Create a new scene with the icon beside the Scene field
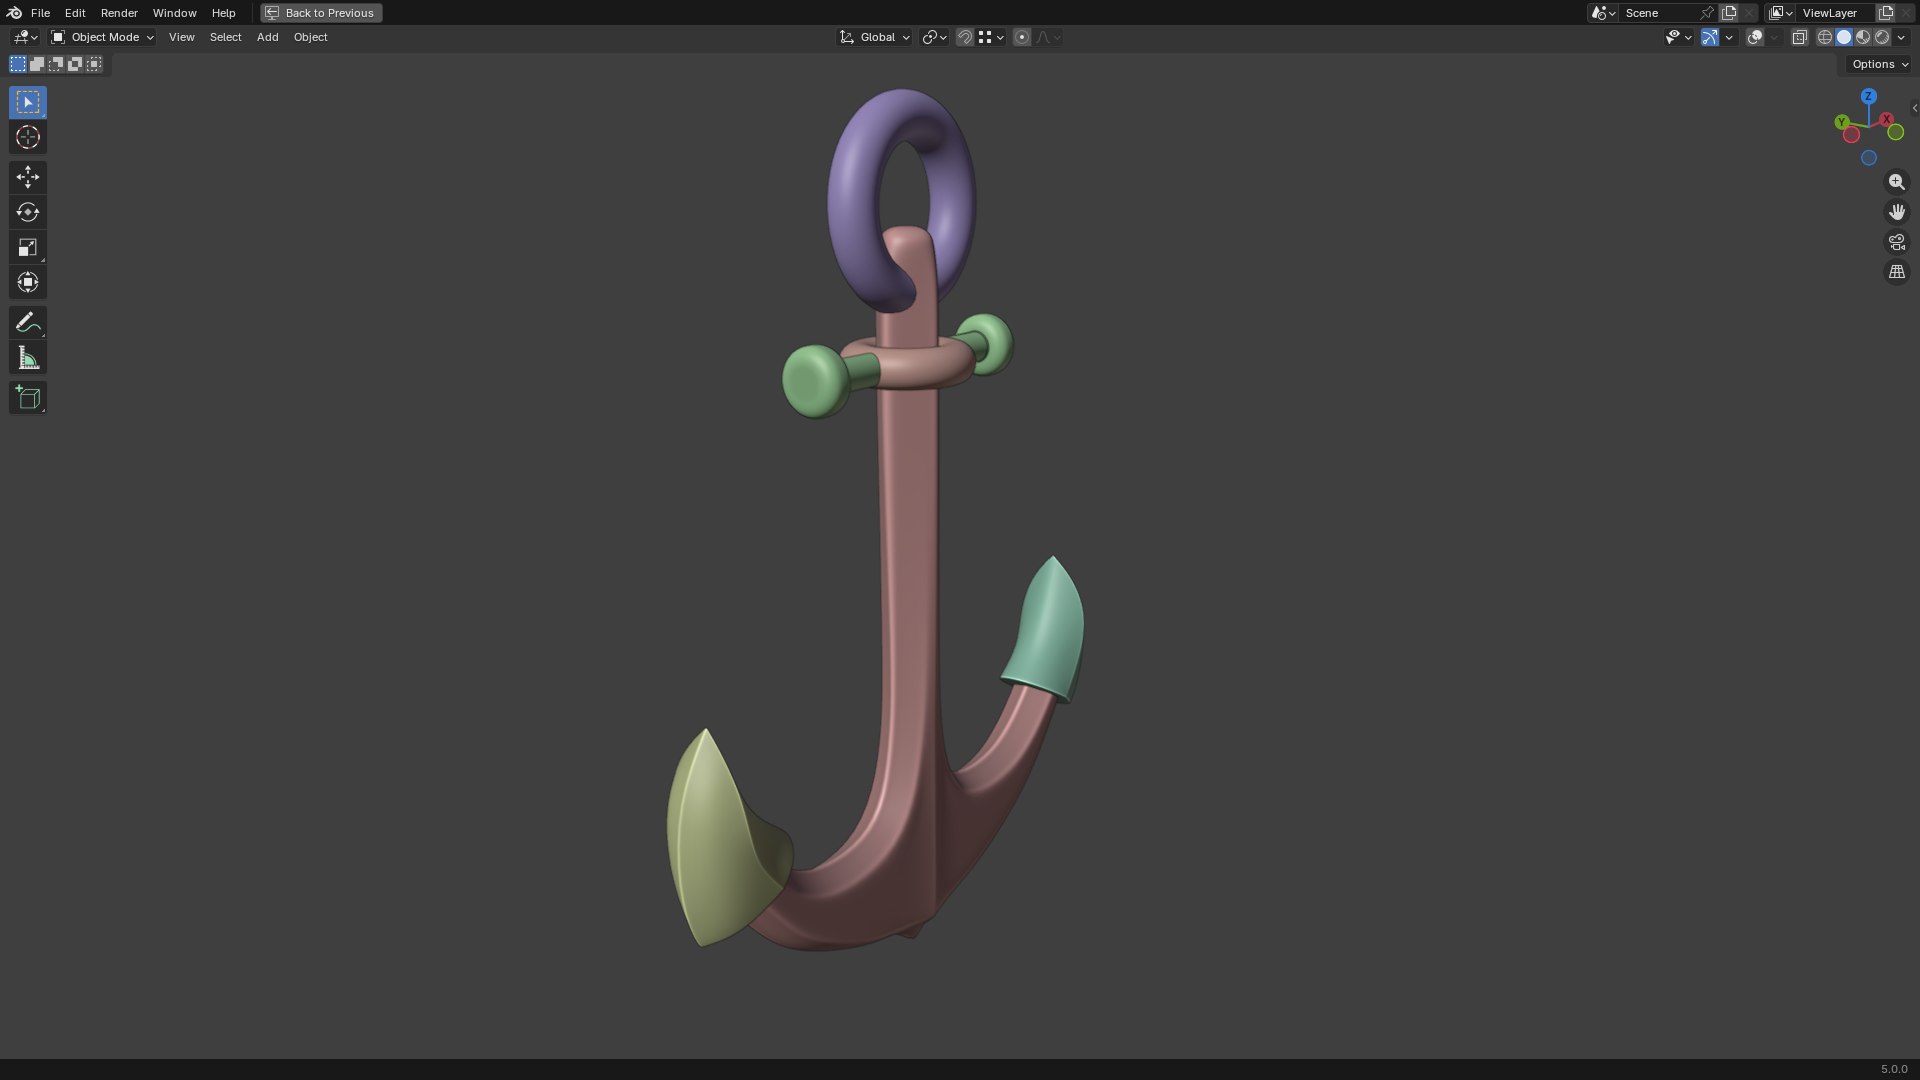The image size is (1920, 1080). pyautogui.click(x=1729, y=13)
